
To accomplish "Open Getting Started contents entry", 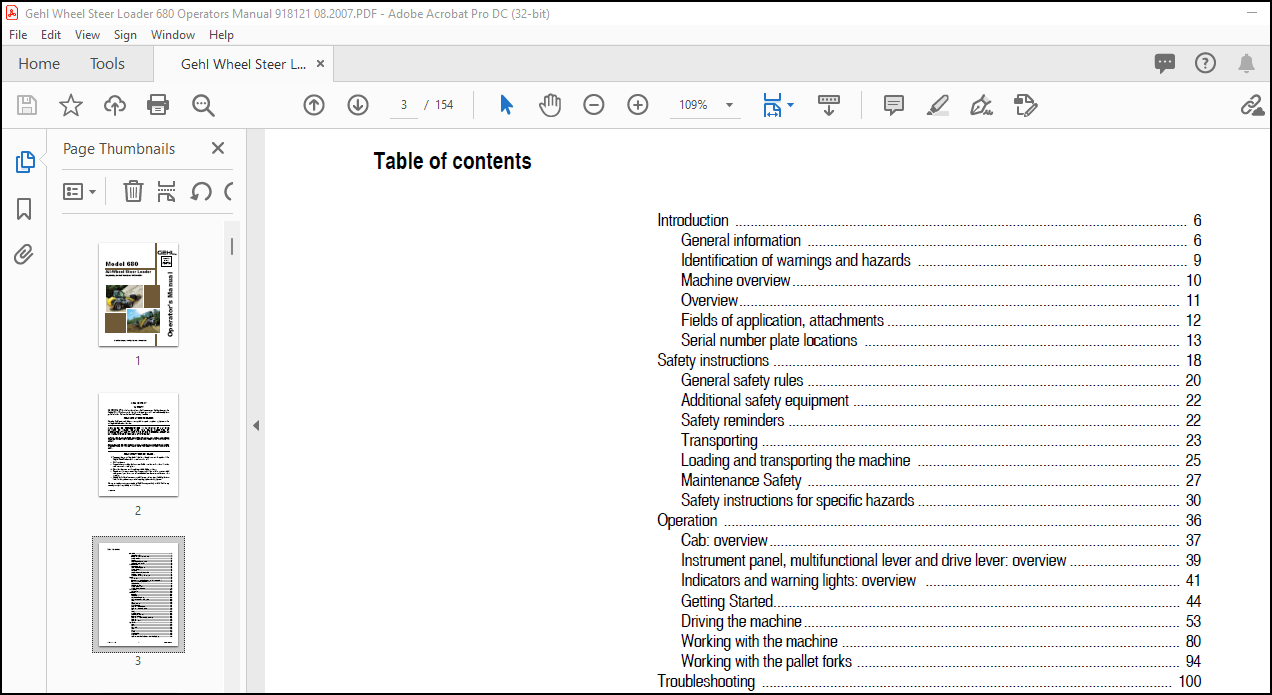I will [727, 601].
